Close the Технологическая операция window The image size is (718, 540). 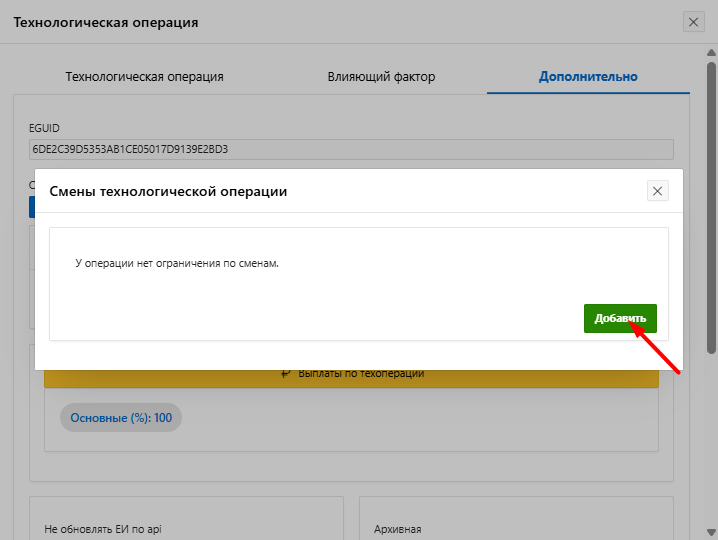(x=694, y=22)
